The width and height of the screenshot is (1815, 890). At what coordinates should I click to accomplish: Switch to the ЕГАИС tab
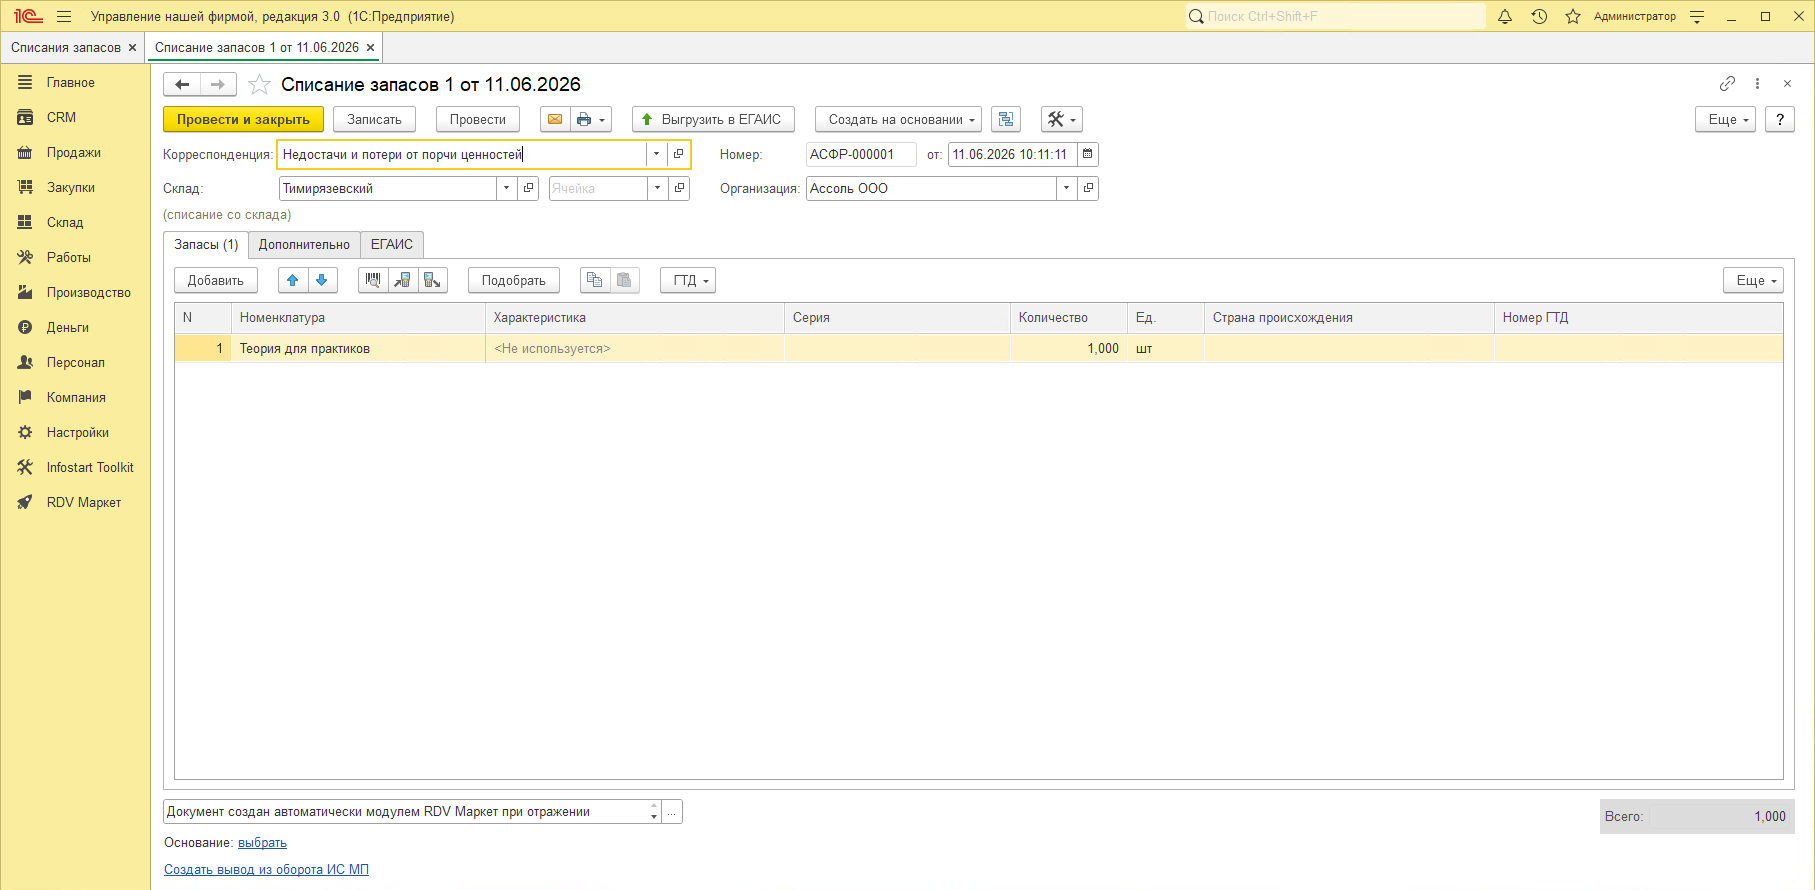tap(392, 244)
